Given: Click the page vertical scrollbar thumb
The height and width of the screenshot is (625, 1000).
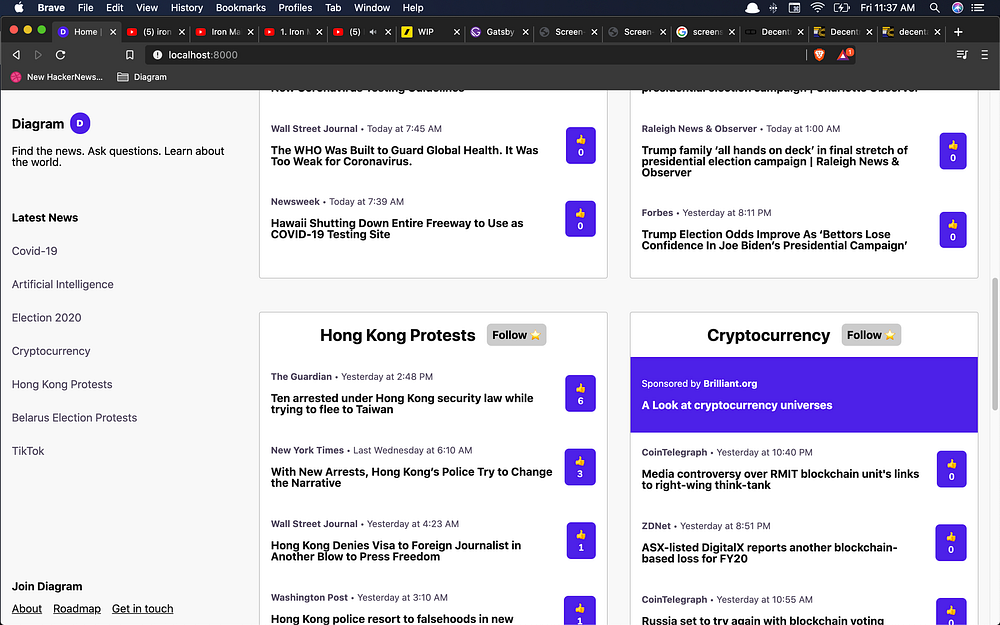Looking at the screenshot, I should click(x=994, y=344).
